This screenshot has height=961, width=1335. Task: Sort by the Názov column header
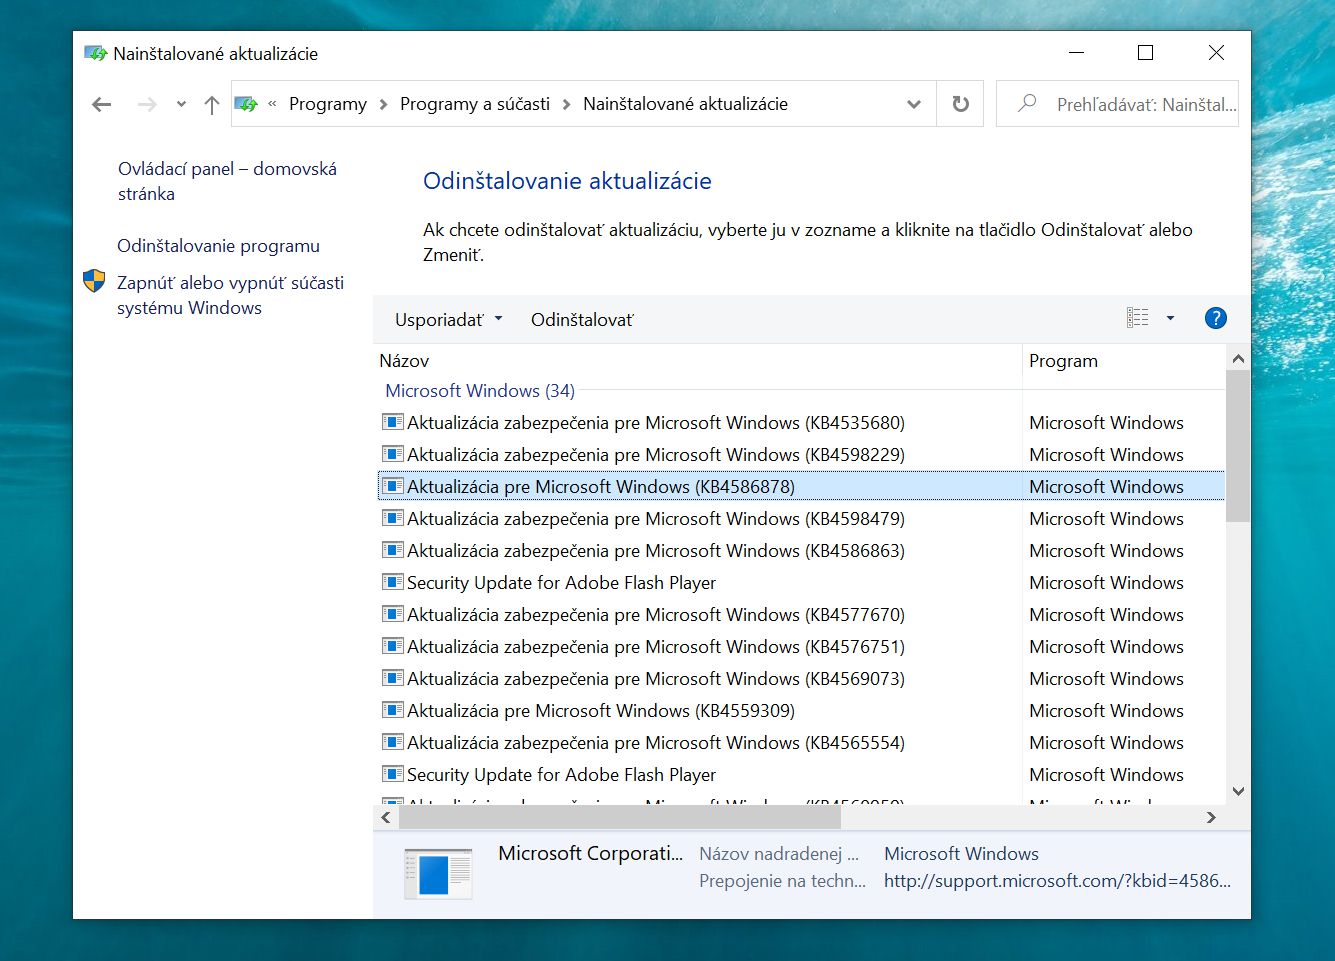[698, 361]
